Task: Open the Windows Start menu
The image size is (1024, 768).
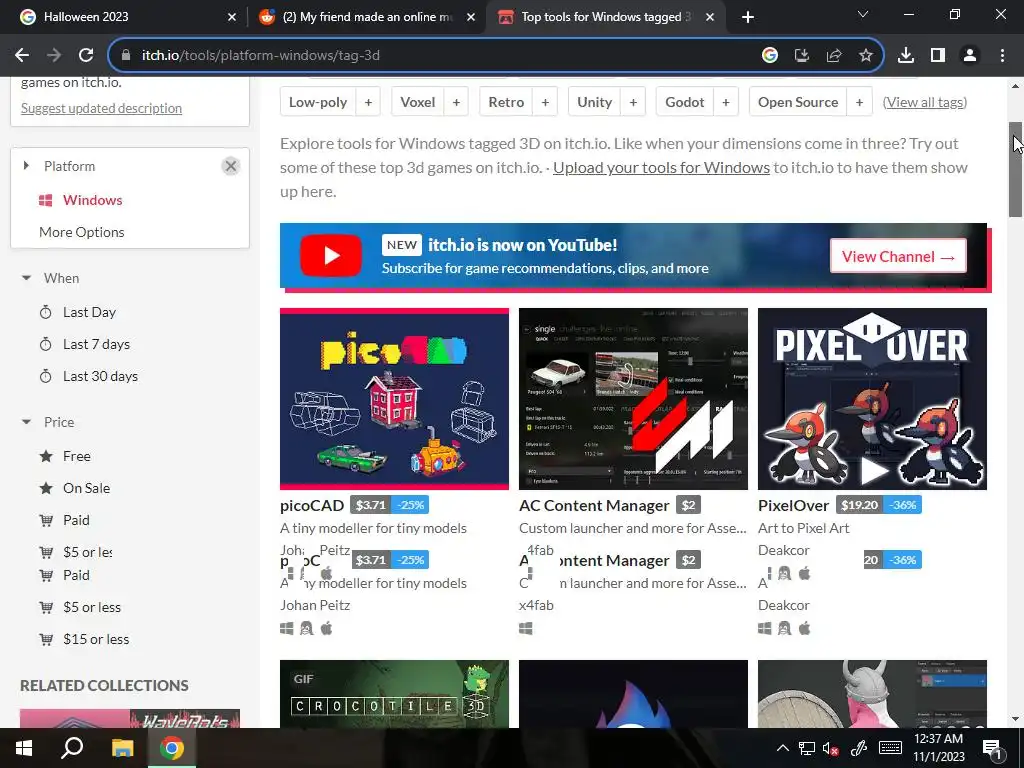Action: pos(24,748)
